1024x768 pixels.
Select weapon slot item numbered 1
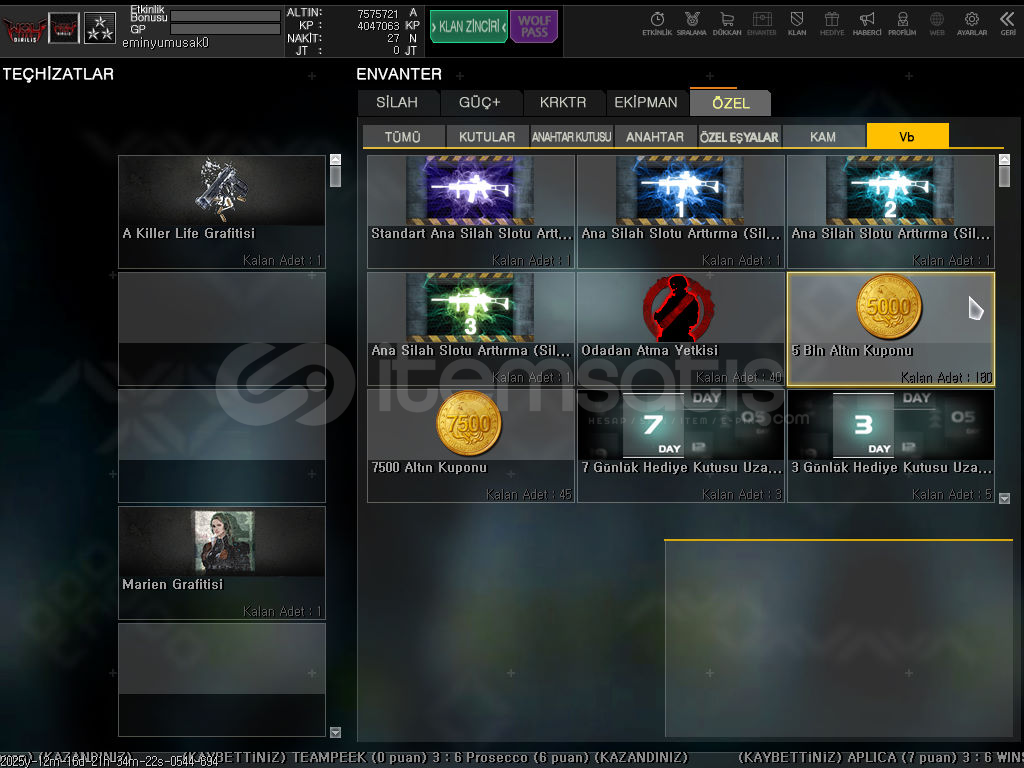click(x=680, y=212)
